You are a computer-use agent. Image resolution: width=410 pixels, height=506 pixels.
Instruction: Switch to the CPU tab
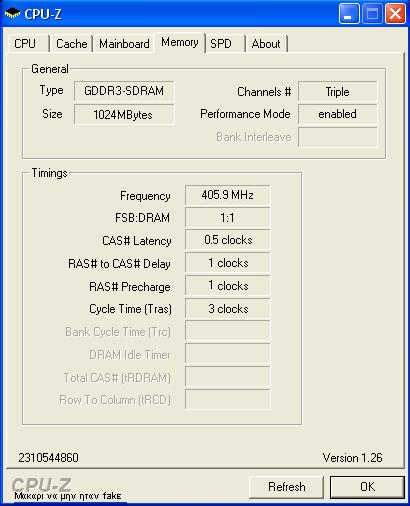pyautogui.click(x=28, y=44)
